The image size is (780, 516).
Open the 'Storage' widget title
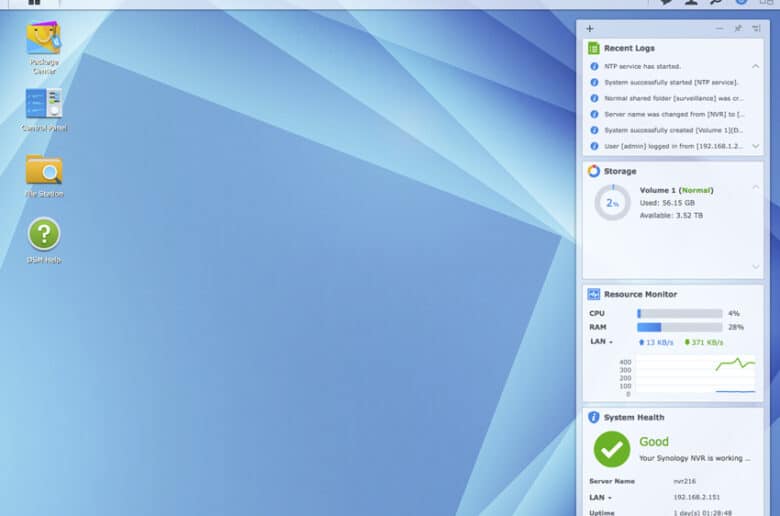point(620,171)
